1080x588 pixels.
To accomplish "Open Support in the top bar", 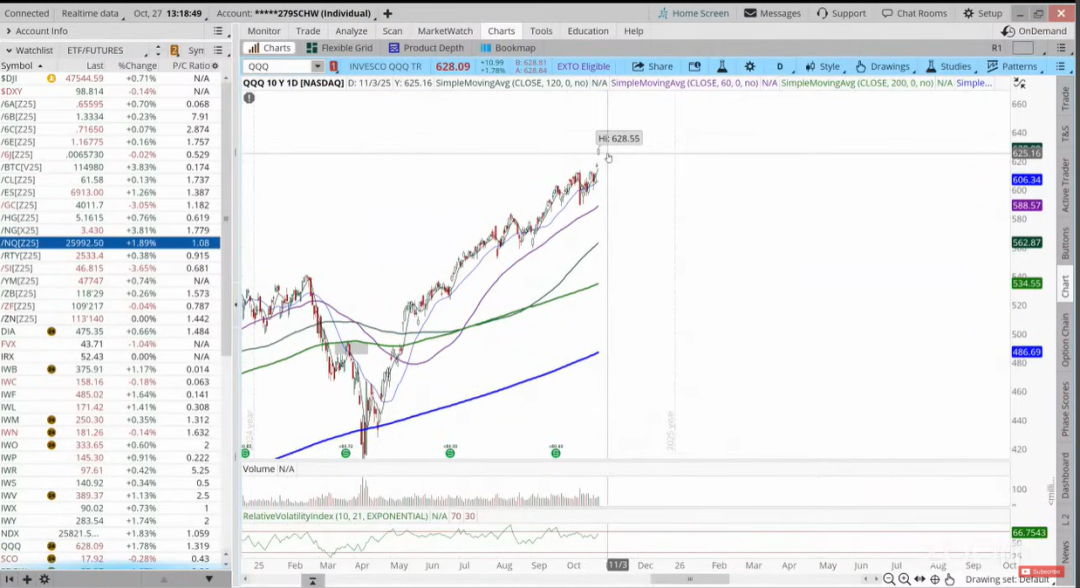I will pyautogui.click(x=841, y=13).
